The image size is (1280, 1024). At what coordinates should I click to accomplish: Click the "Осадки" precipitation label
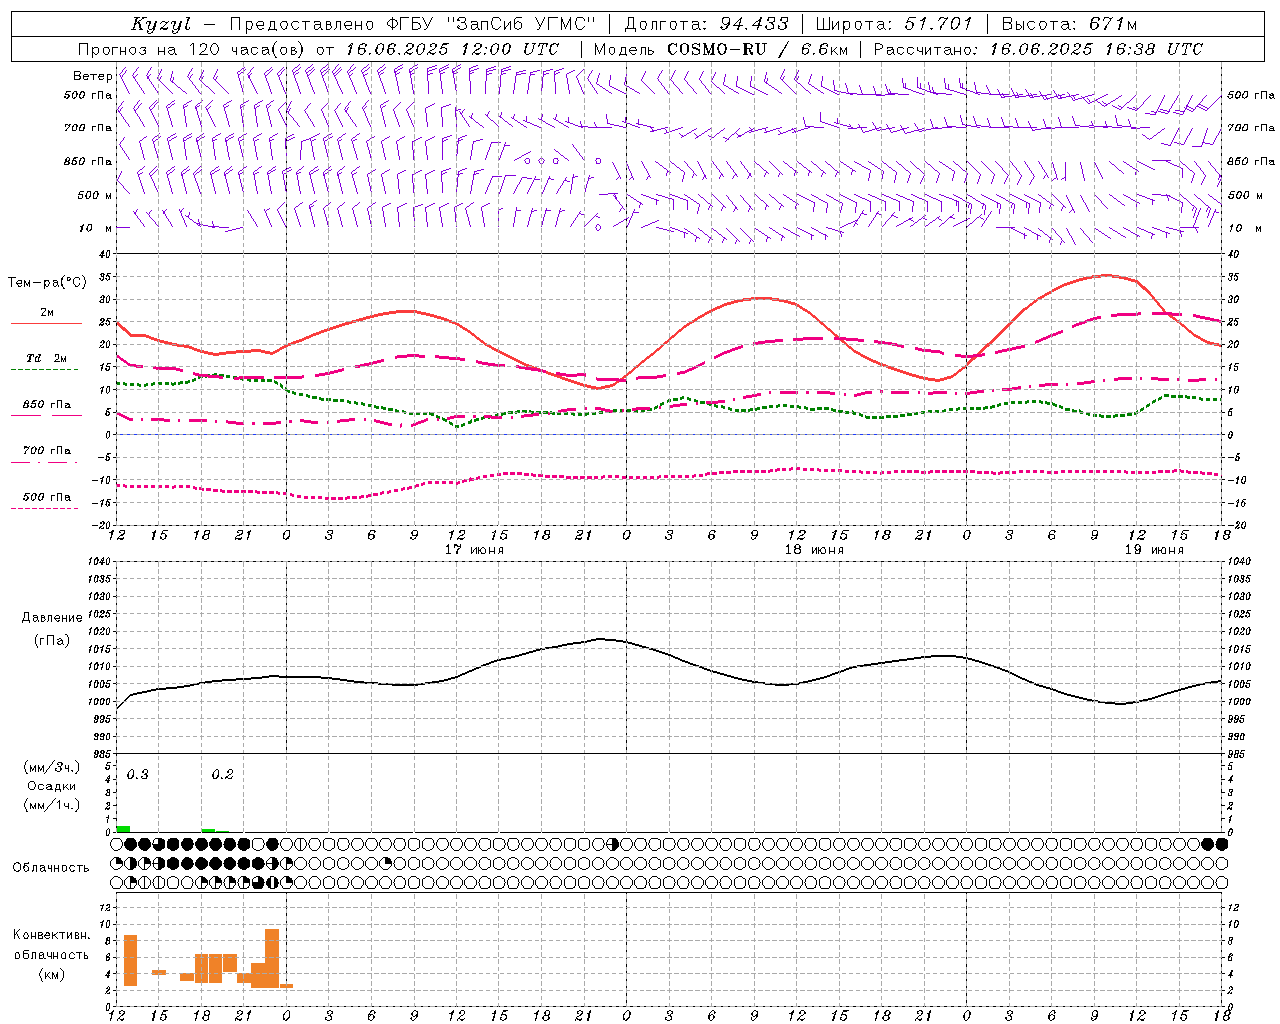point(50,786)
